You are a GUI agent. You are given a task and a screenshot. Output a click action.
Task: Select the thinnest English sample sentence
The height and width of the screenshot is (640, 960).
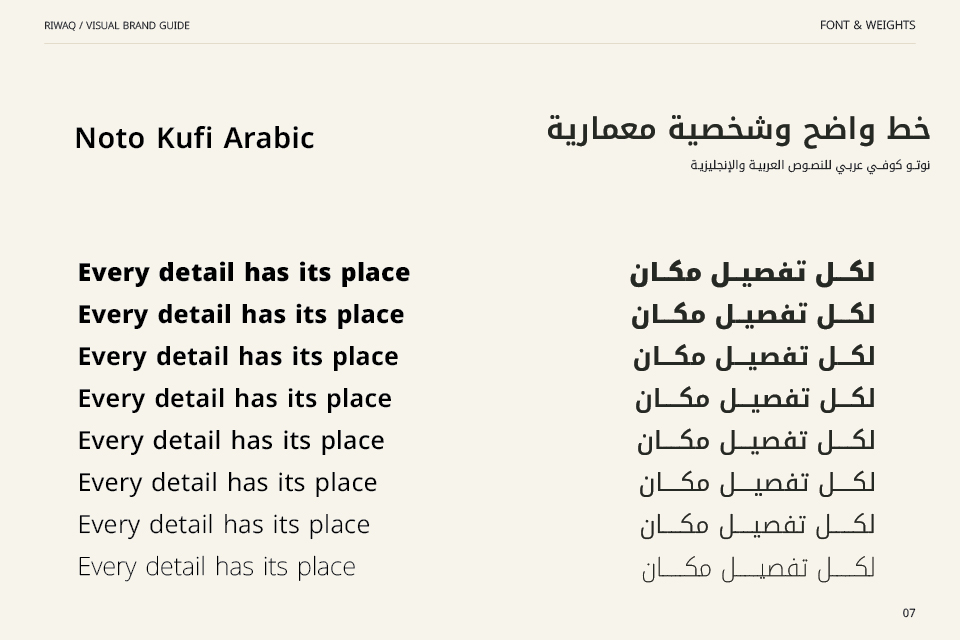(216, 567)
